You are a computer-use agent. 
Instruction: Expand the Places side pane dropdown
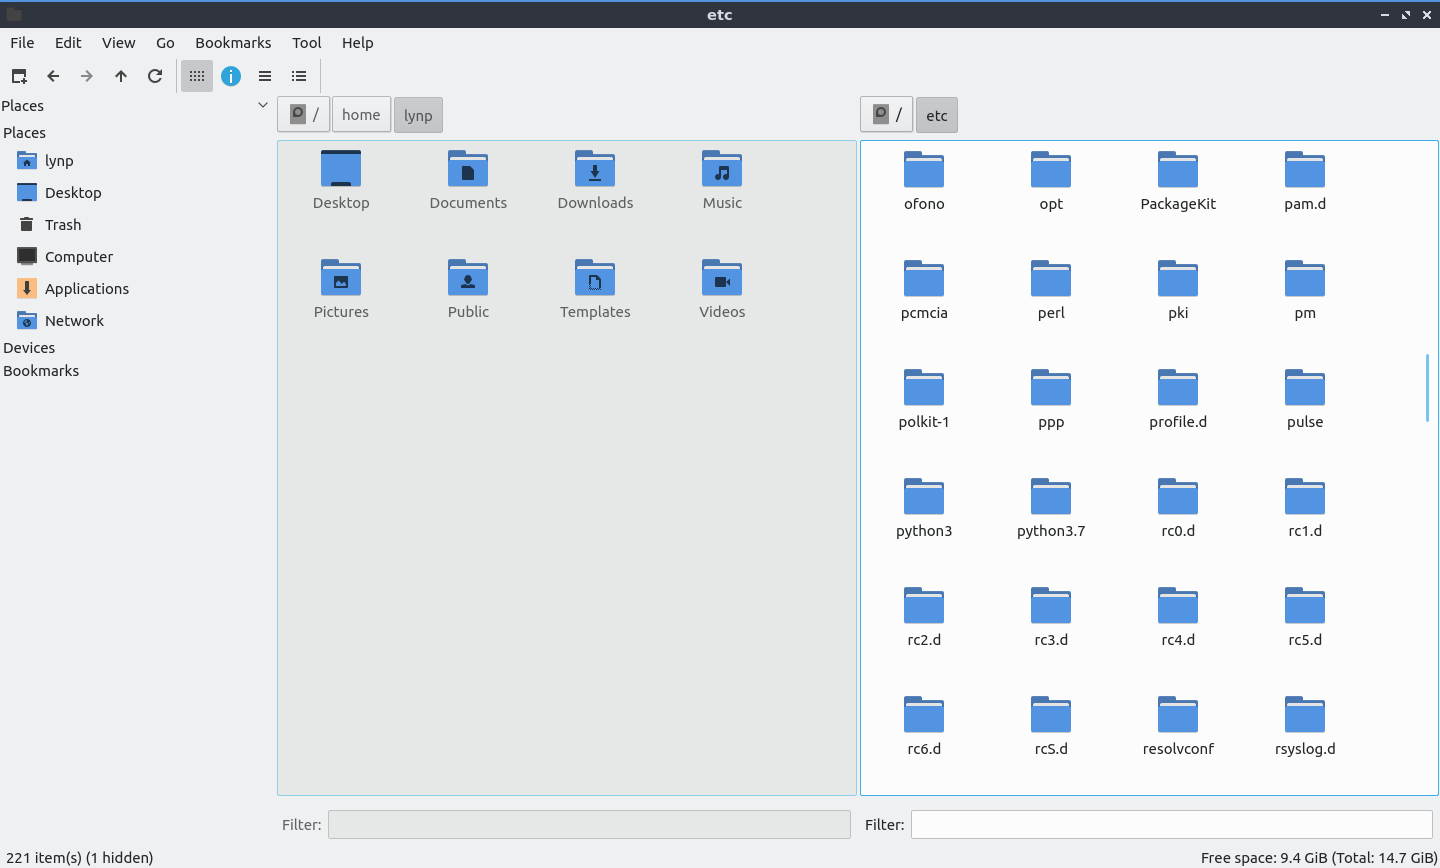(263, 105)
